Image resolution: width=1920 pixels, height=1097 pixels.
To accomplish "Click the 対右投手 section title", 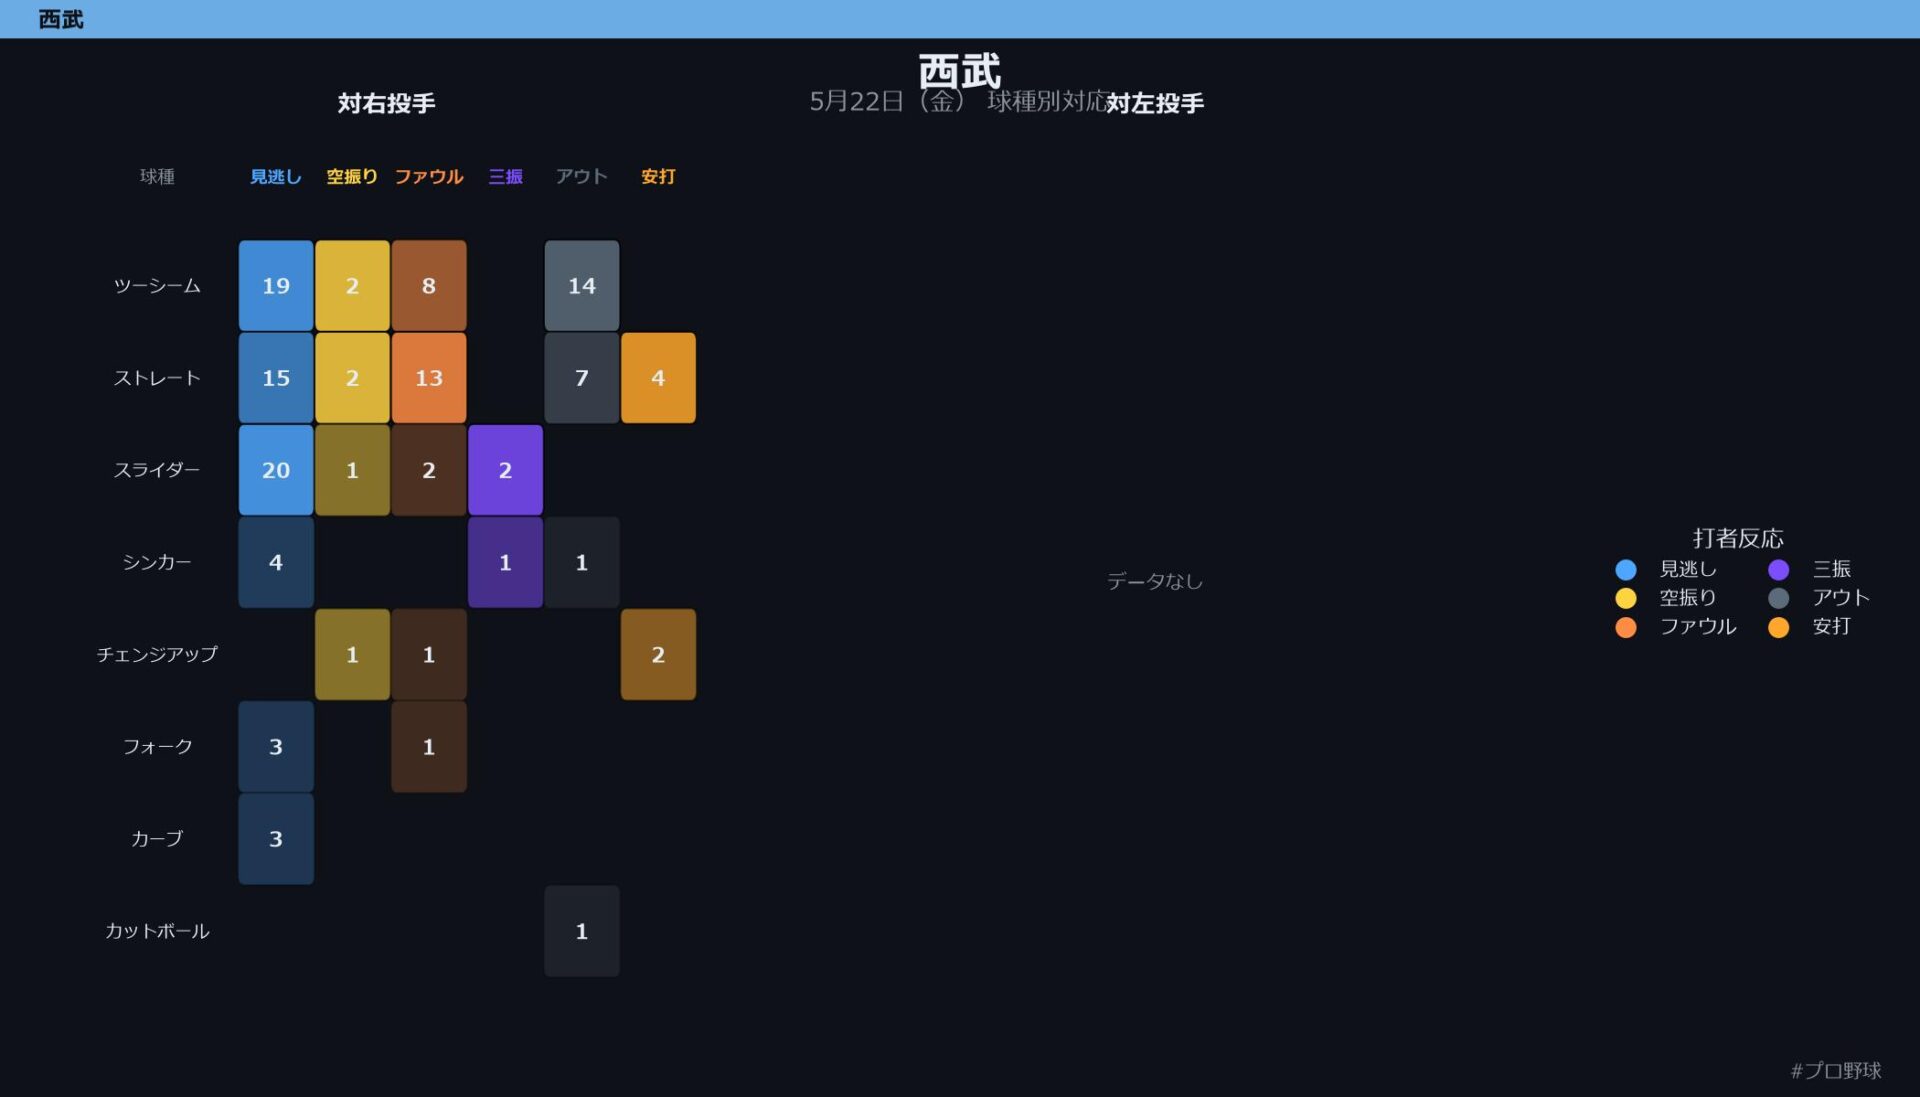I will 386,103.
